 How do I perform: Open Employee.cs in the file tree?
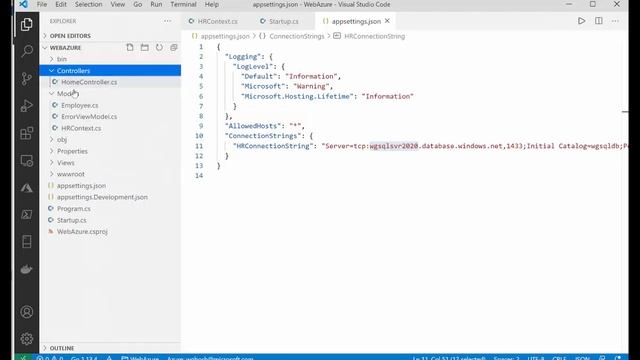click(x=80, y=105)
